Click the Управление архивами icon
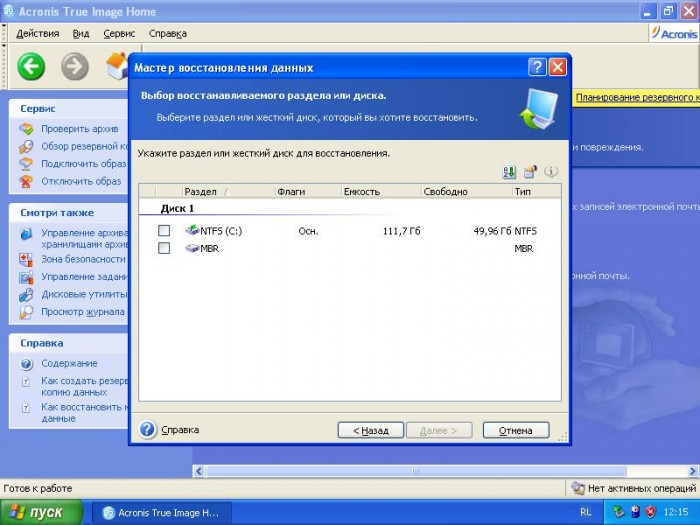 coord(26,233)
